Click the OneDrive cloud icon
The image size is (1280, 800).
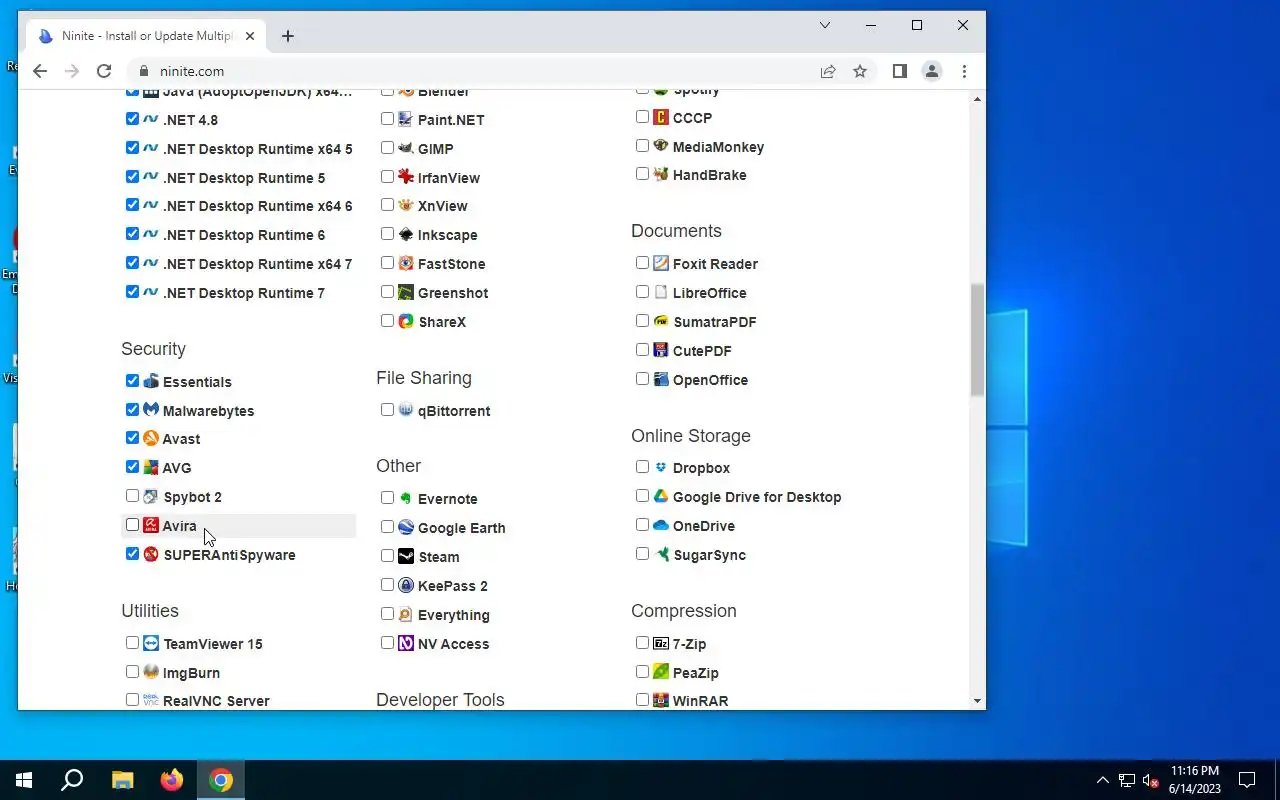coord(661,525)
